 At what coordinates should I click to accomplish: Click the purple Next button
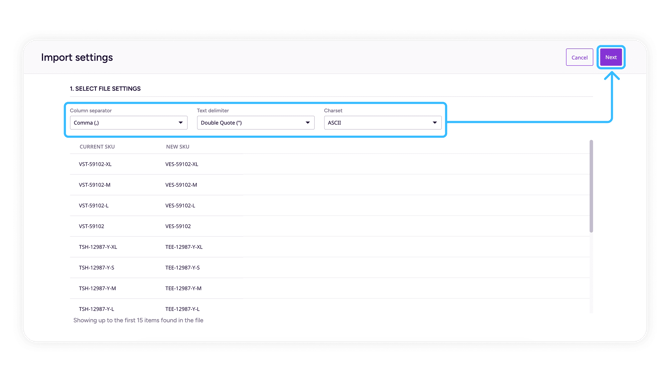(x=611, y=57)
